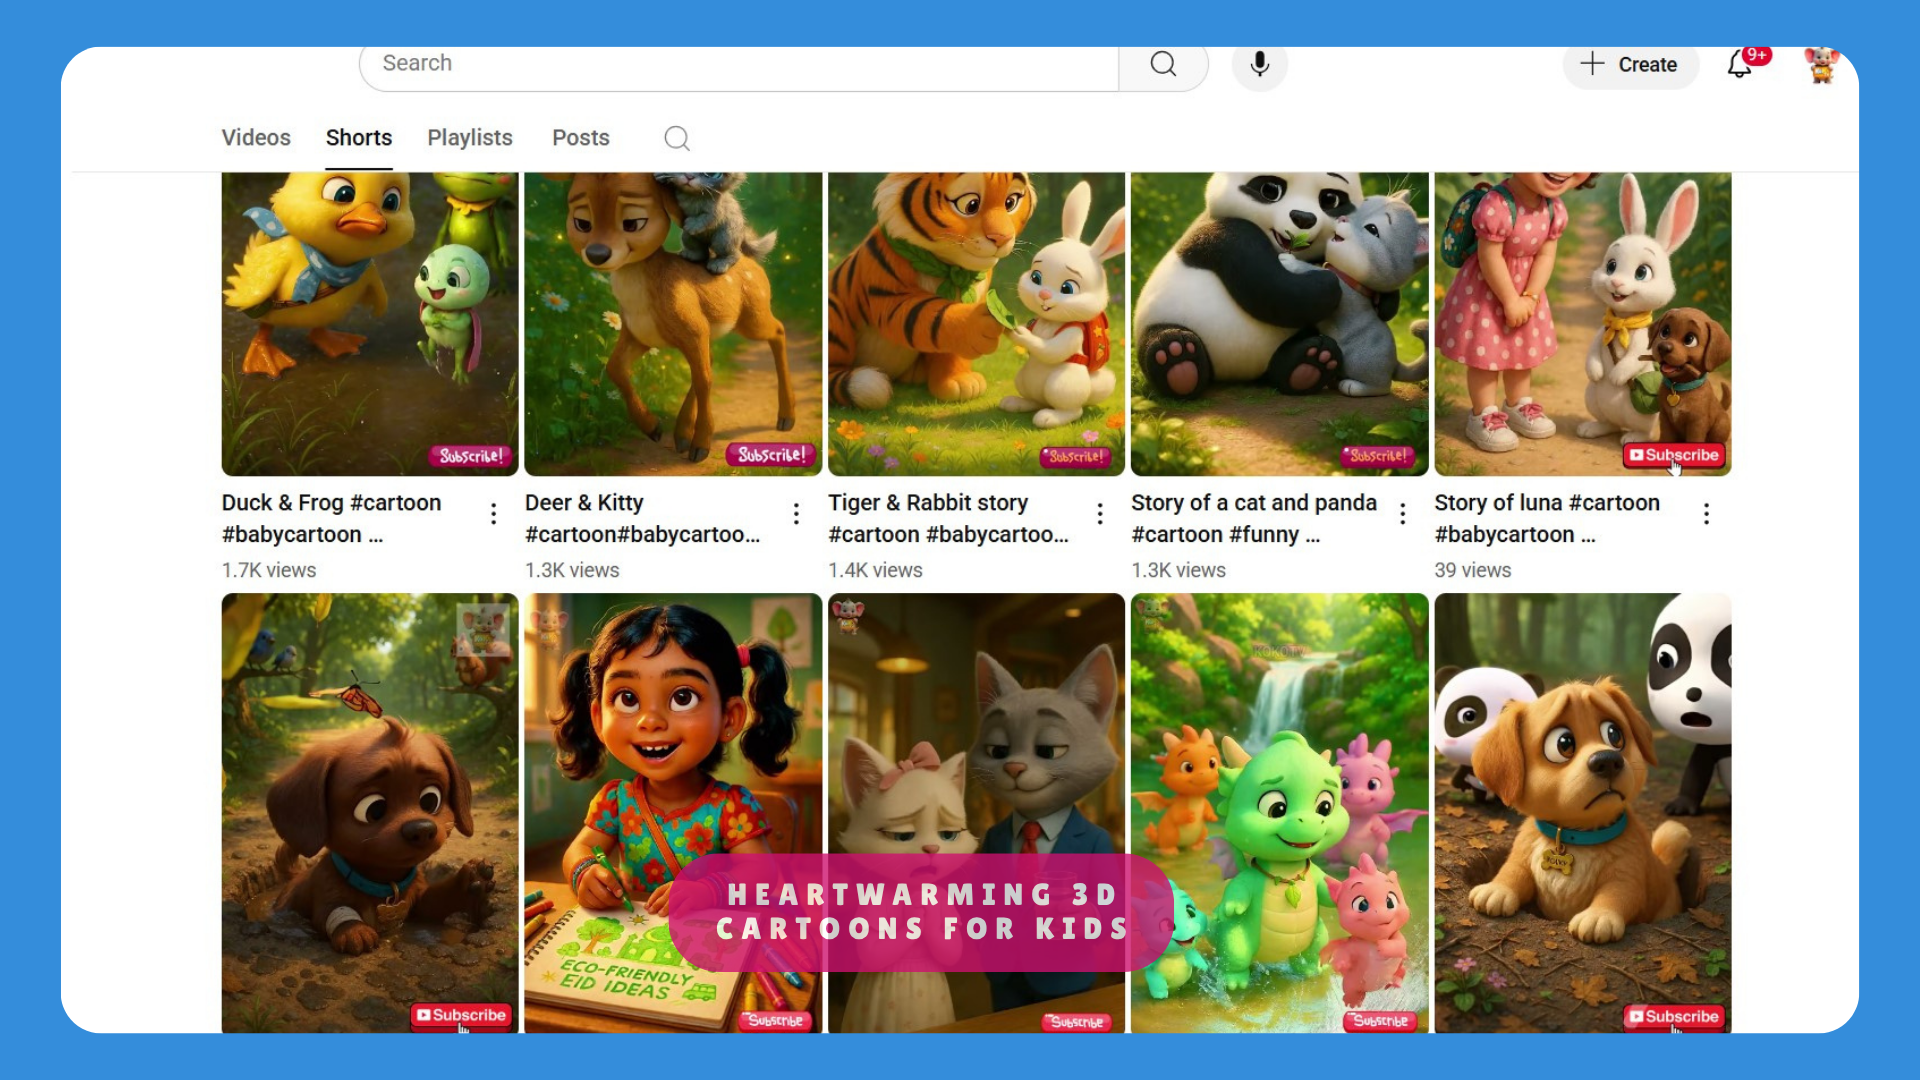The height and width of the screenshot is (1080, 1920).
Task: Open options for Tiger & Rabbit short
Action: coord(1100,514)
